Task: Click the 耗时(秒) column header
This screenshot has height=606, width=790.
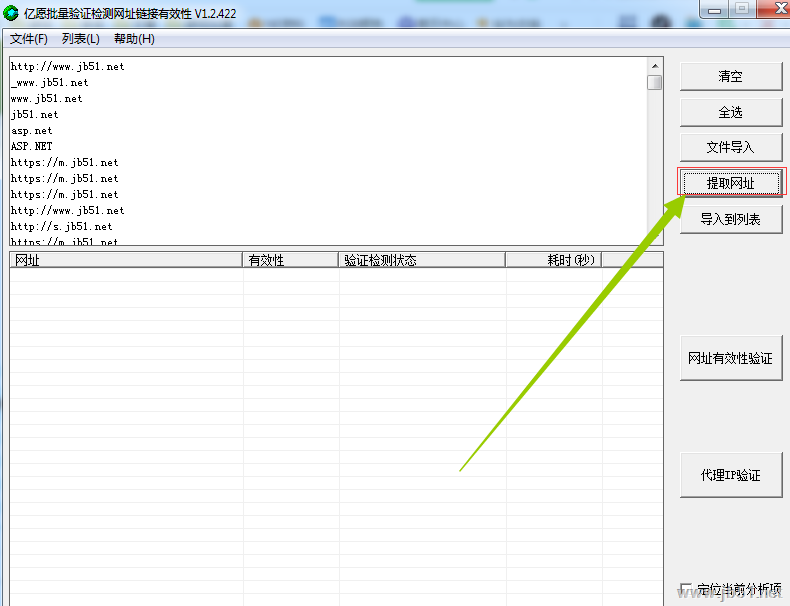Action: (x=553, y=260)
